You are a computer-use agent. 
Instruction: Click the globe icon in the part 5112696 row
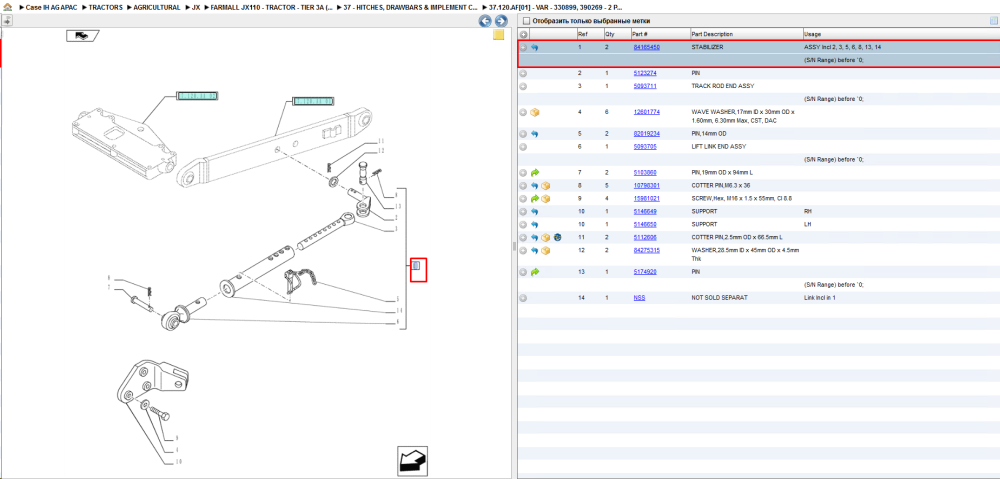pos(557,237)
